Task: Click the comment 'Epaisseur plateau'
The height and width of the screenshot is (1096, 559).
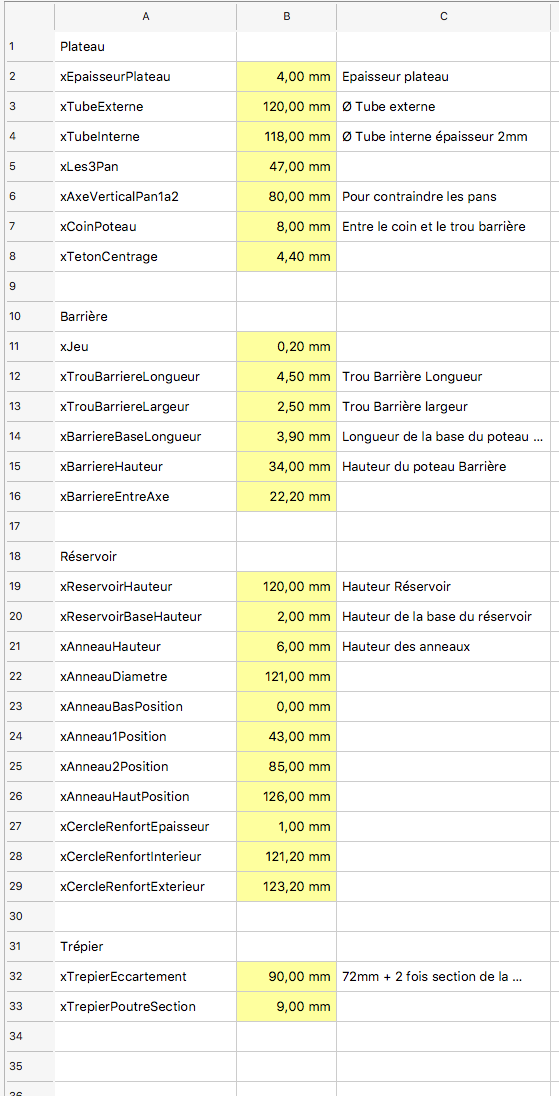Action: (x=444, y=77)
